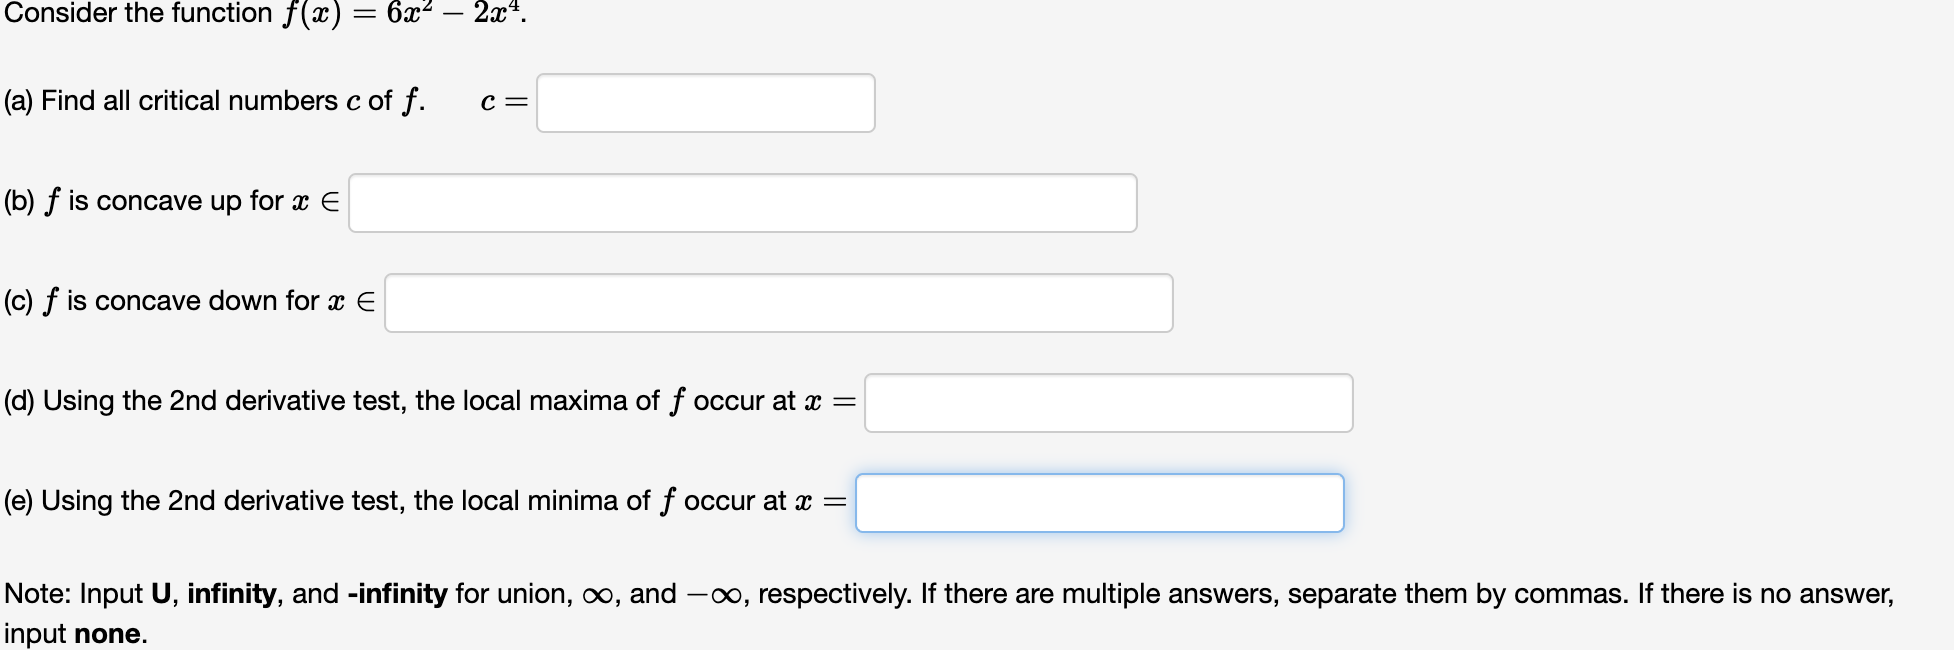Viewport: 1954px width, 650px height.
Task: Focus the field for 2nd derivative test maxima
Action: (1107, 403)
